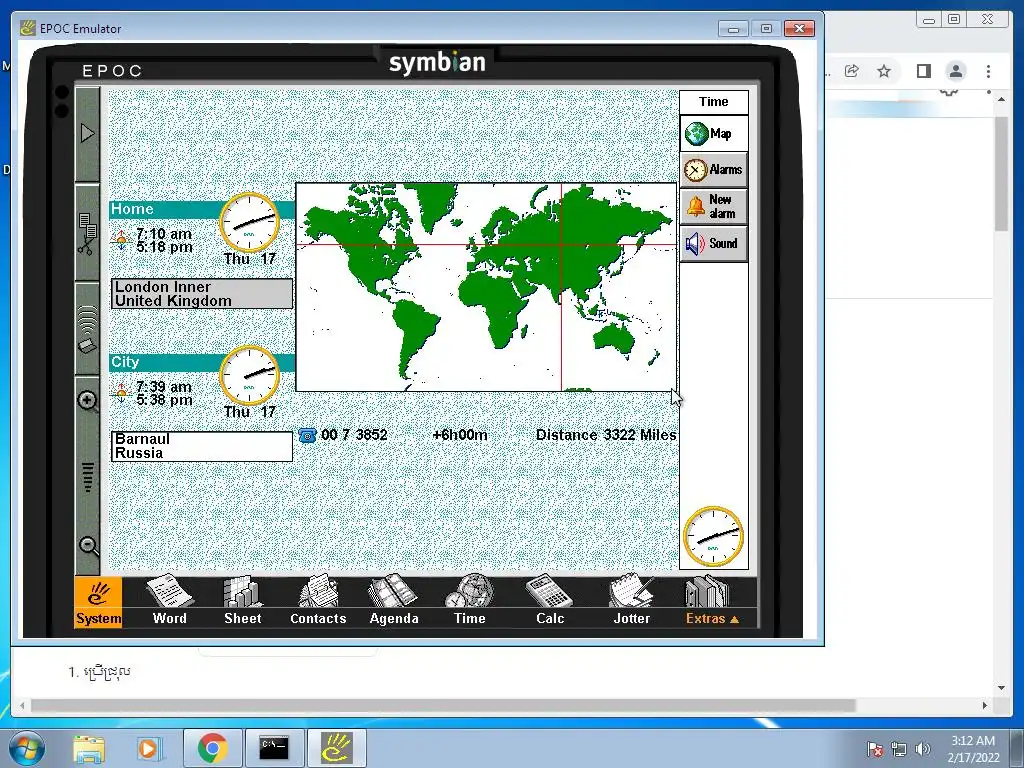Maximize the EPOC Emulator window
Viewport: 1024px width, 768px height.
[766, 29]
